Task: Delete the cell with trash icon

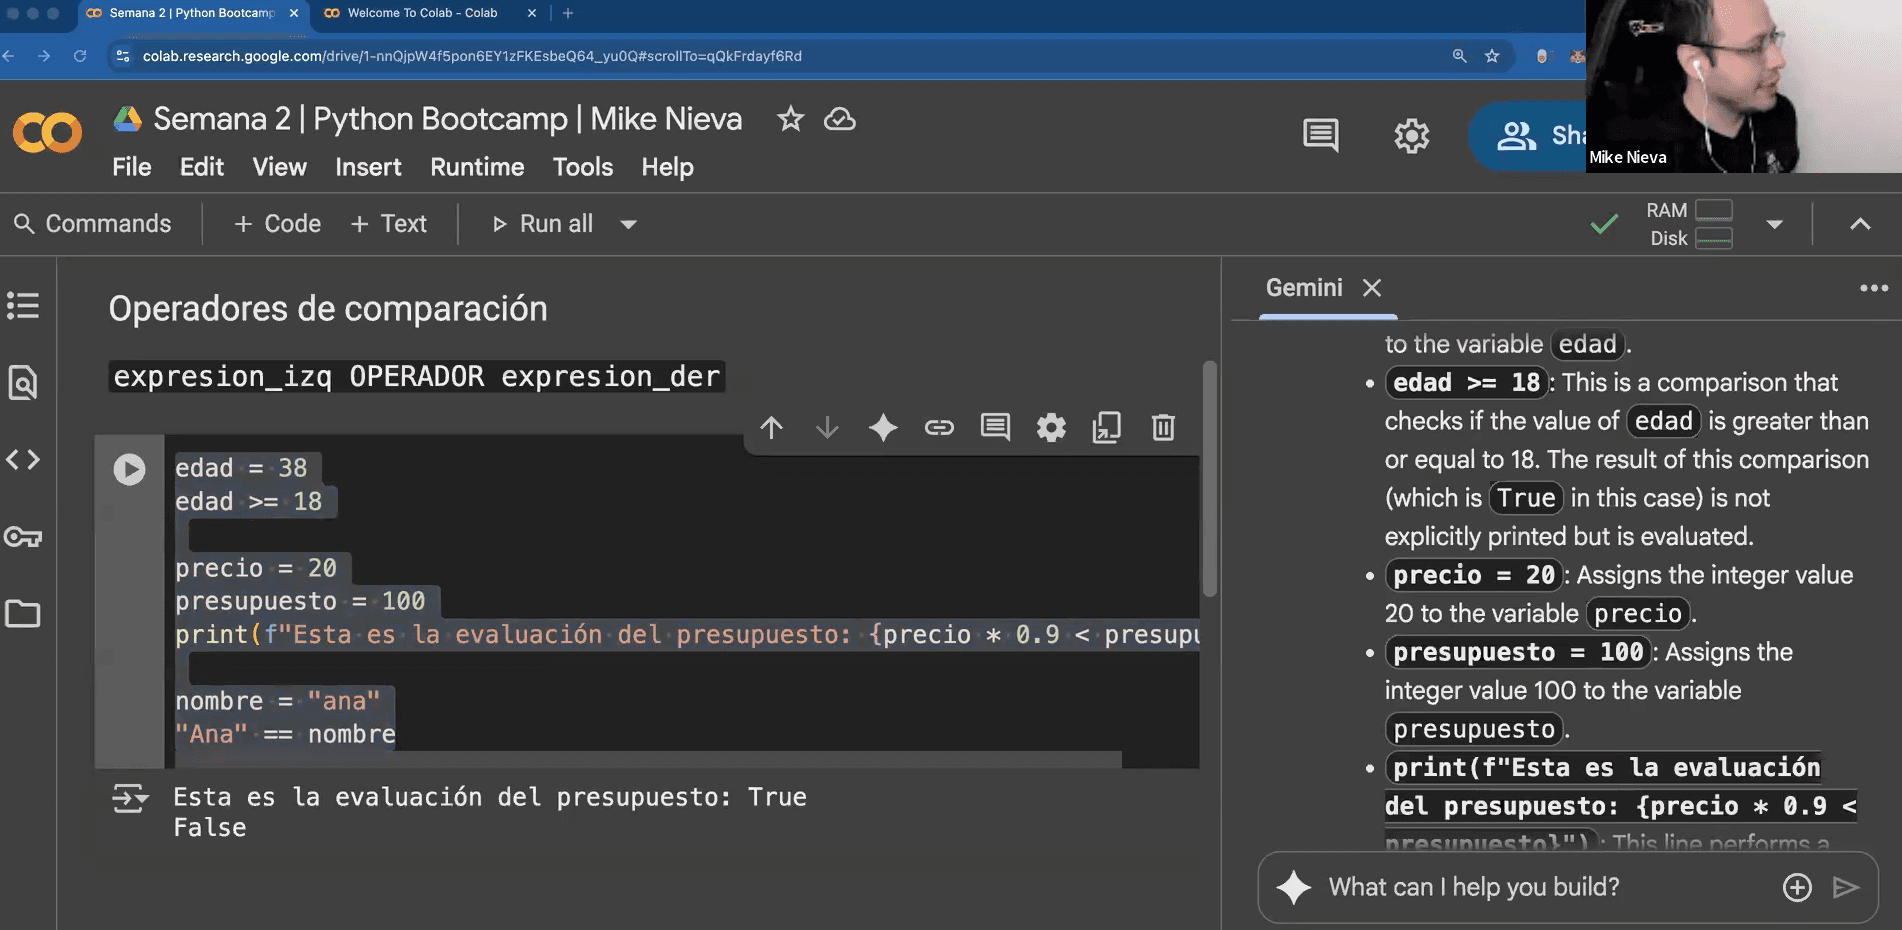Action: click(x=1163, y=428)
